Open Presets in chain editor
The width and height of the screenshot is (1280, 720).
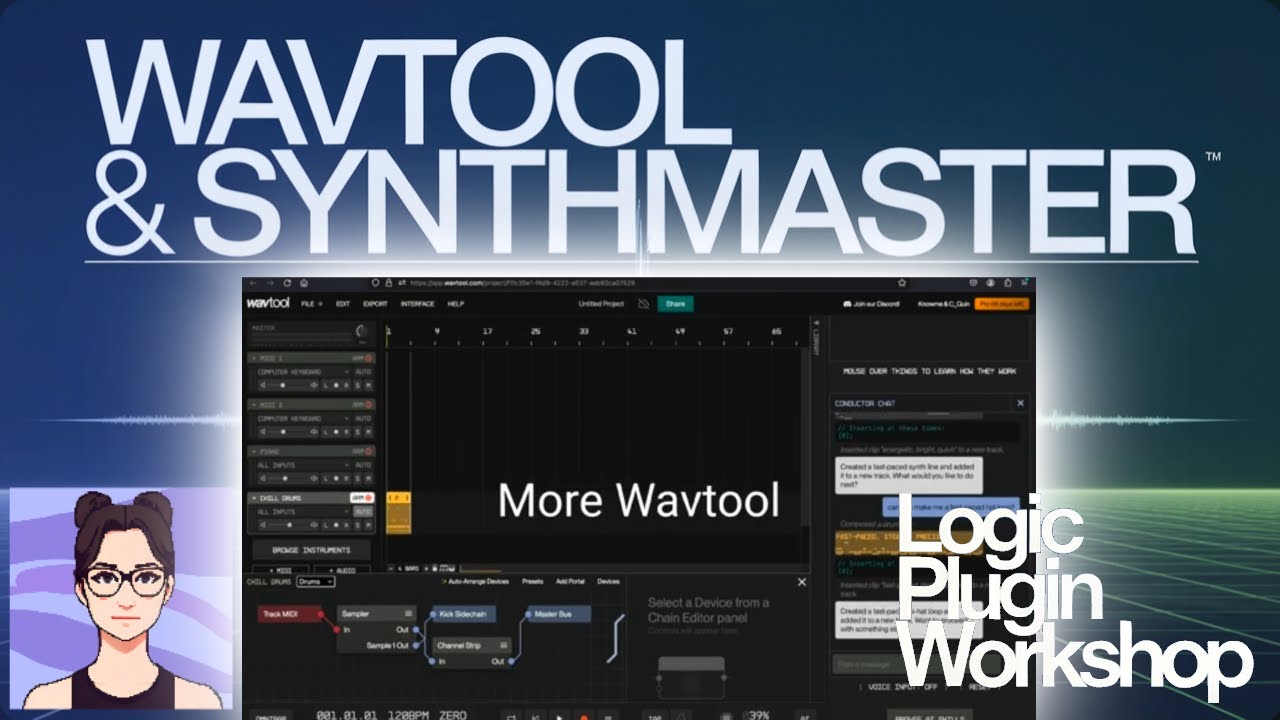[x=532, y=581]
